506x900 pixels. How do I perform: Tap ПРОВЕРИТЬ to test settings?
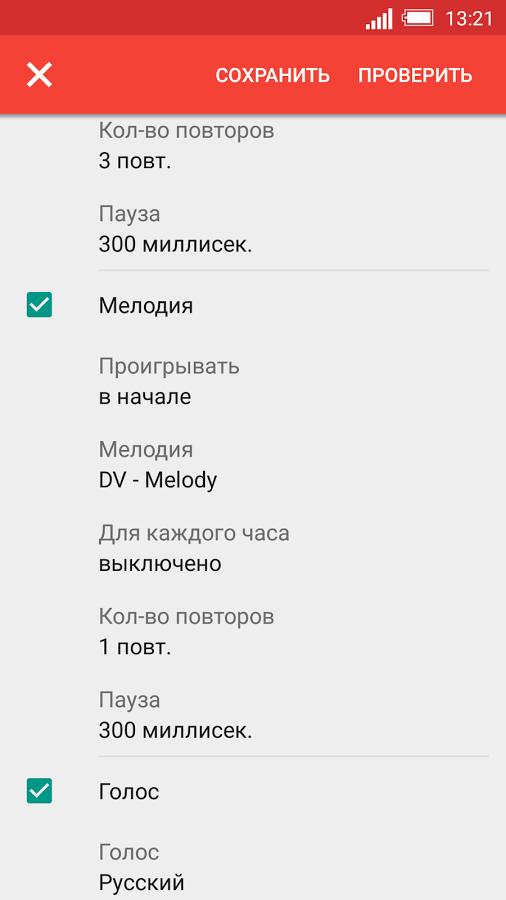tap(415, 75)
